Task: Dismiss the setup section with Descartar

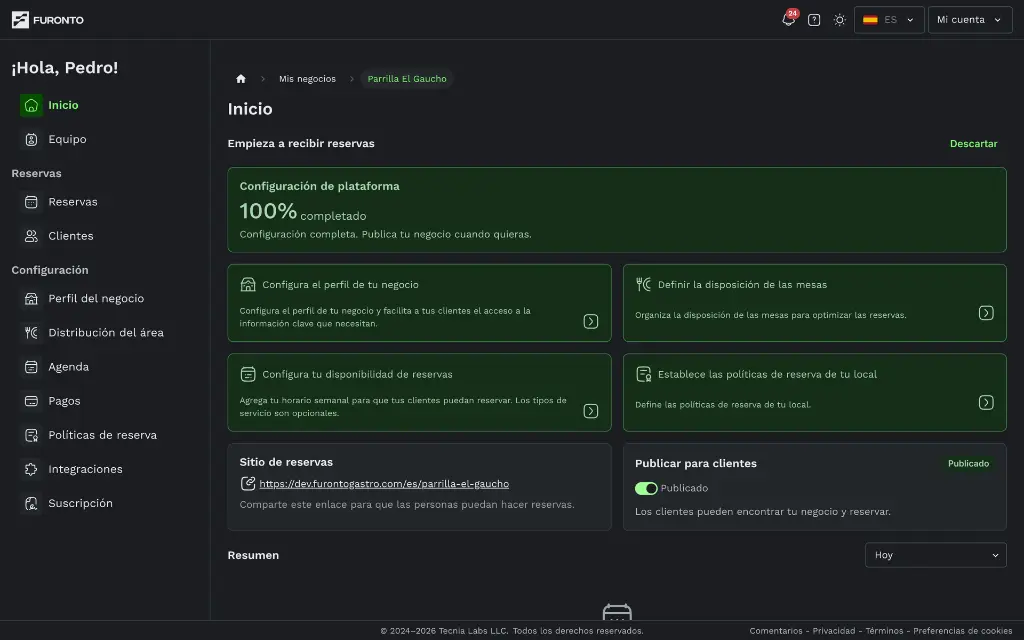Action: [973, 144]
